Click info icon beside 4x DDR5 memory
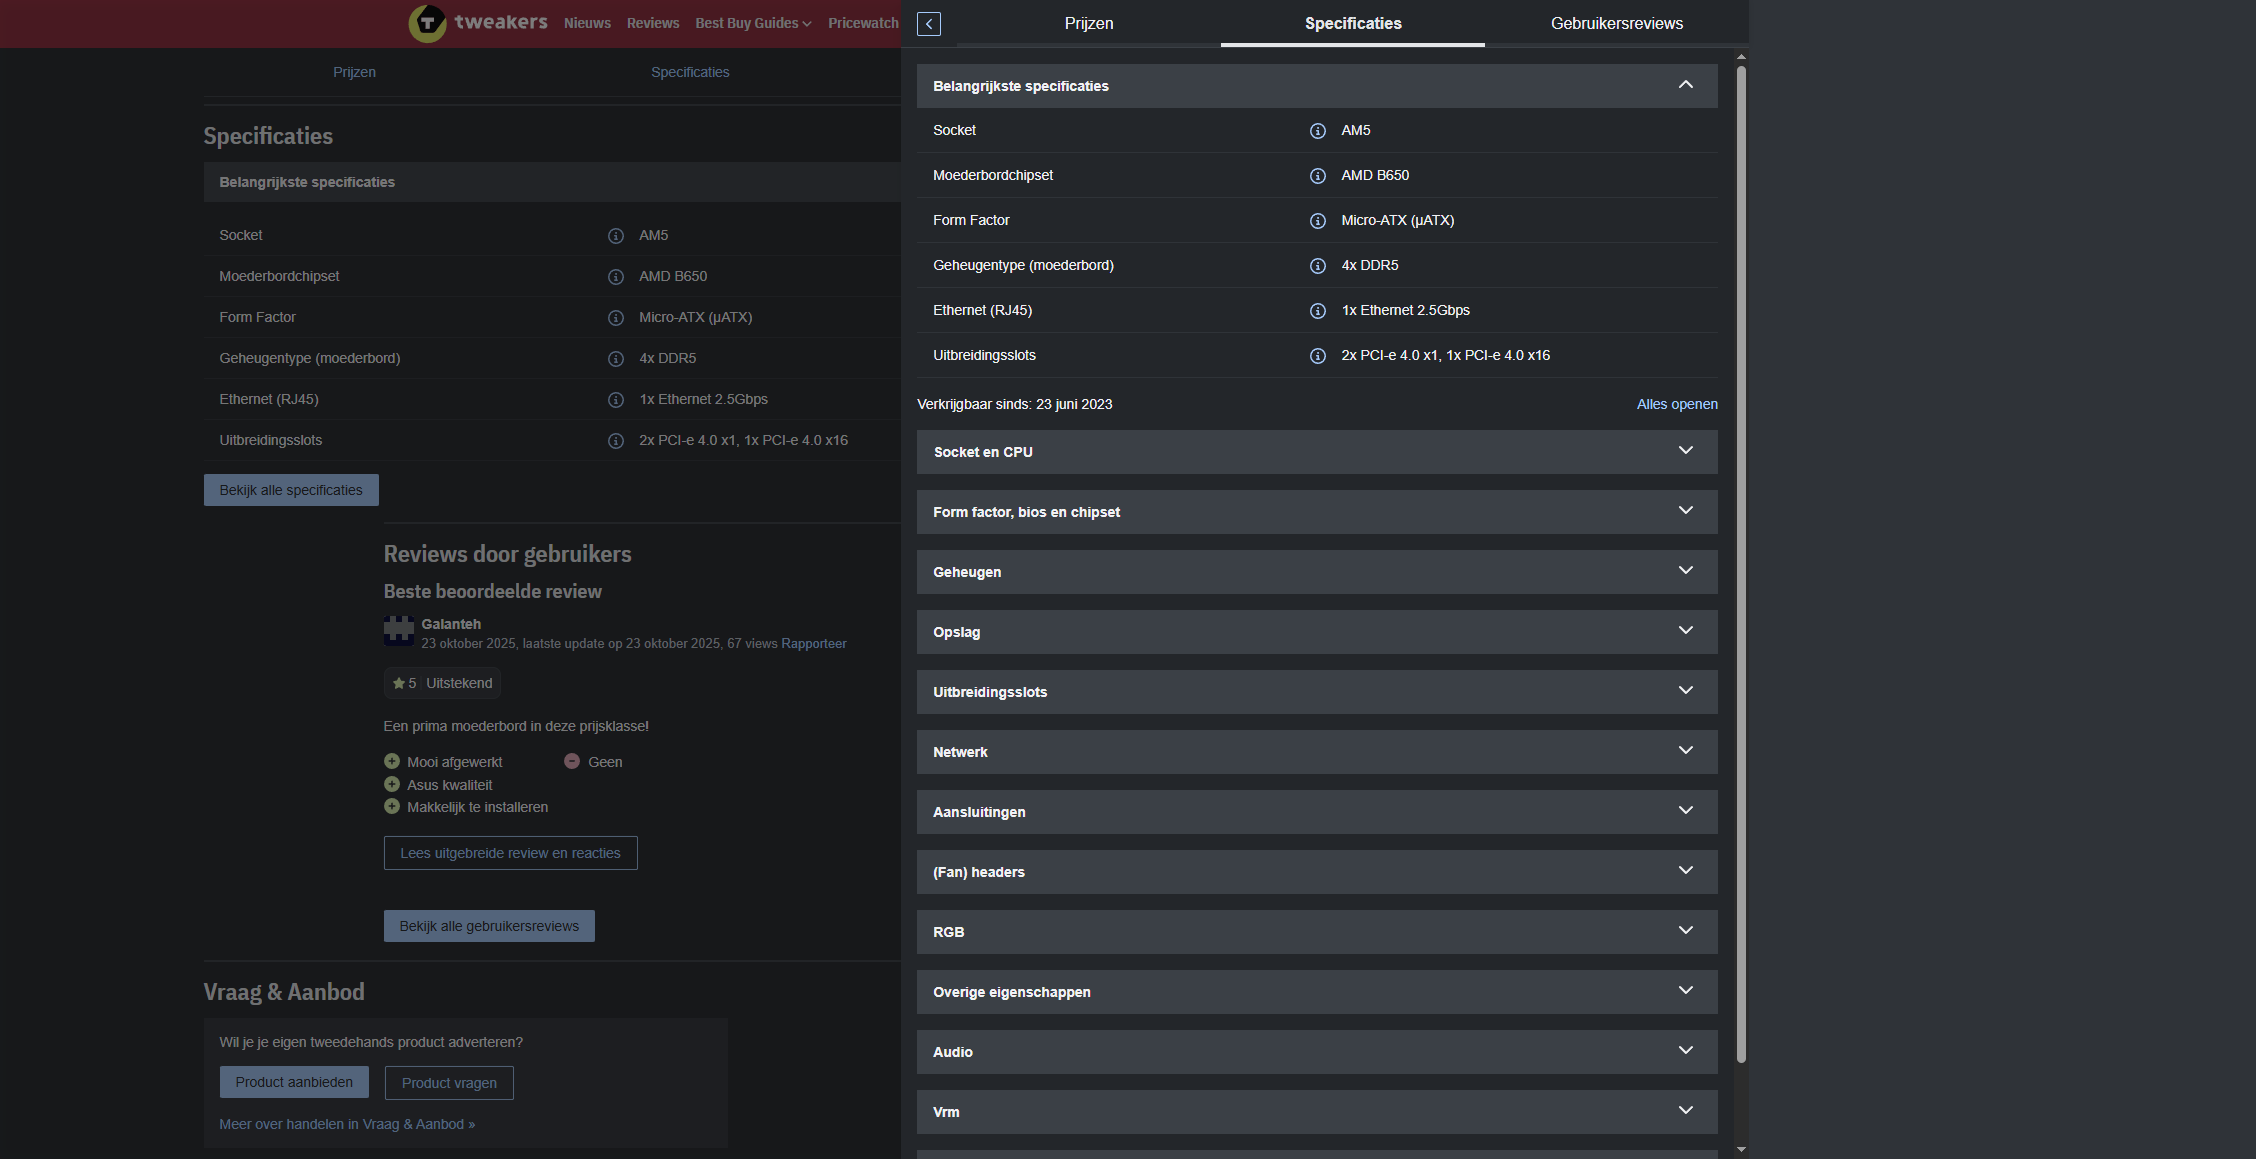The image size is (2256, 1159). click(x=1318, y=266)
